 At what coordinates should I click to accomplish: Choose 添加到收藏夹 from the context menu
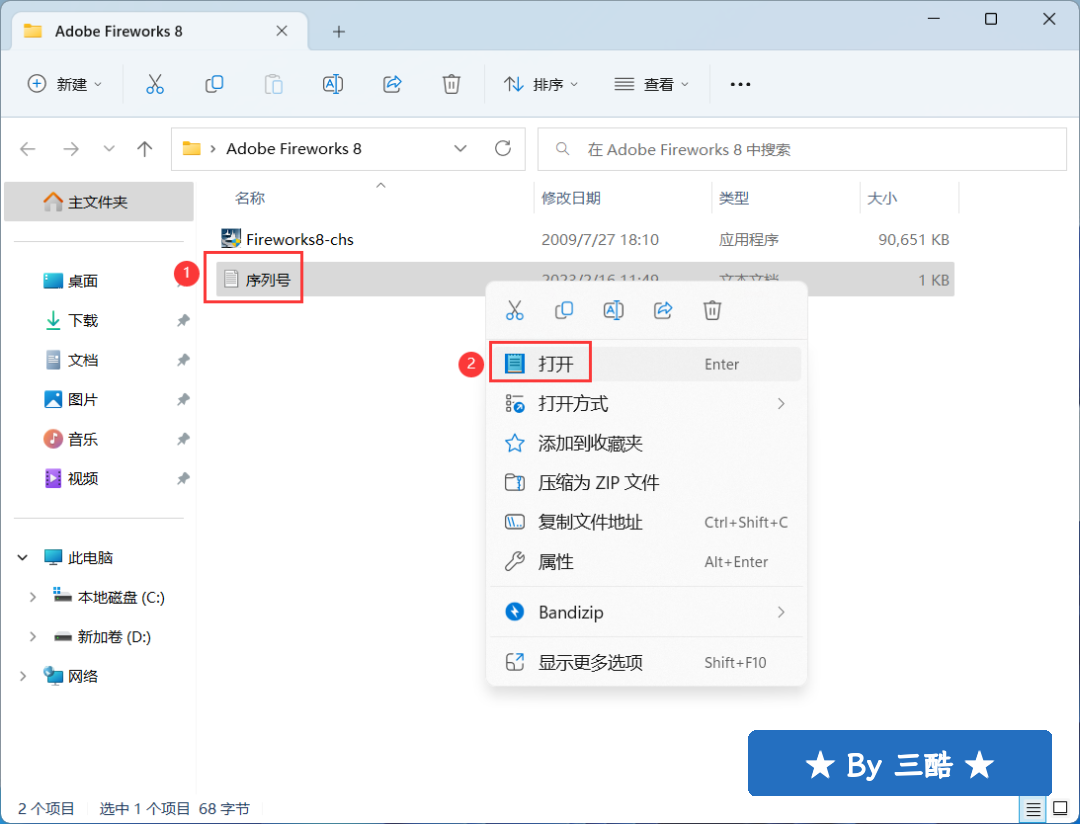(645, 443)
